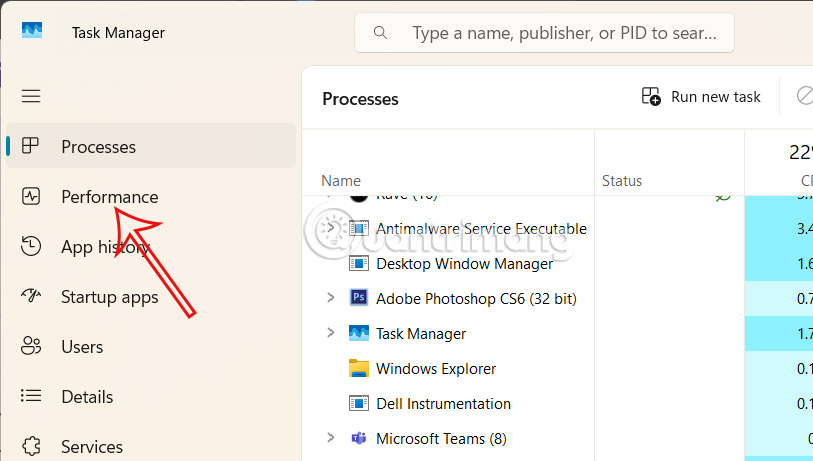Select the Windows Explorer process row
This screenshot has width=813, height=461.
coord(435,368)
